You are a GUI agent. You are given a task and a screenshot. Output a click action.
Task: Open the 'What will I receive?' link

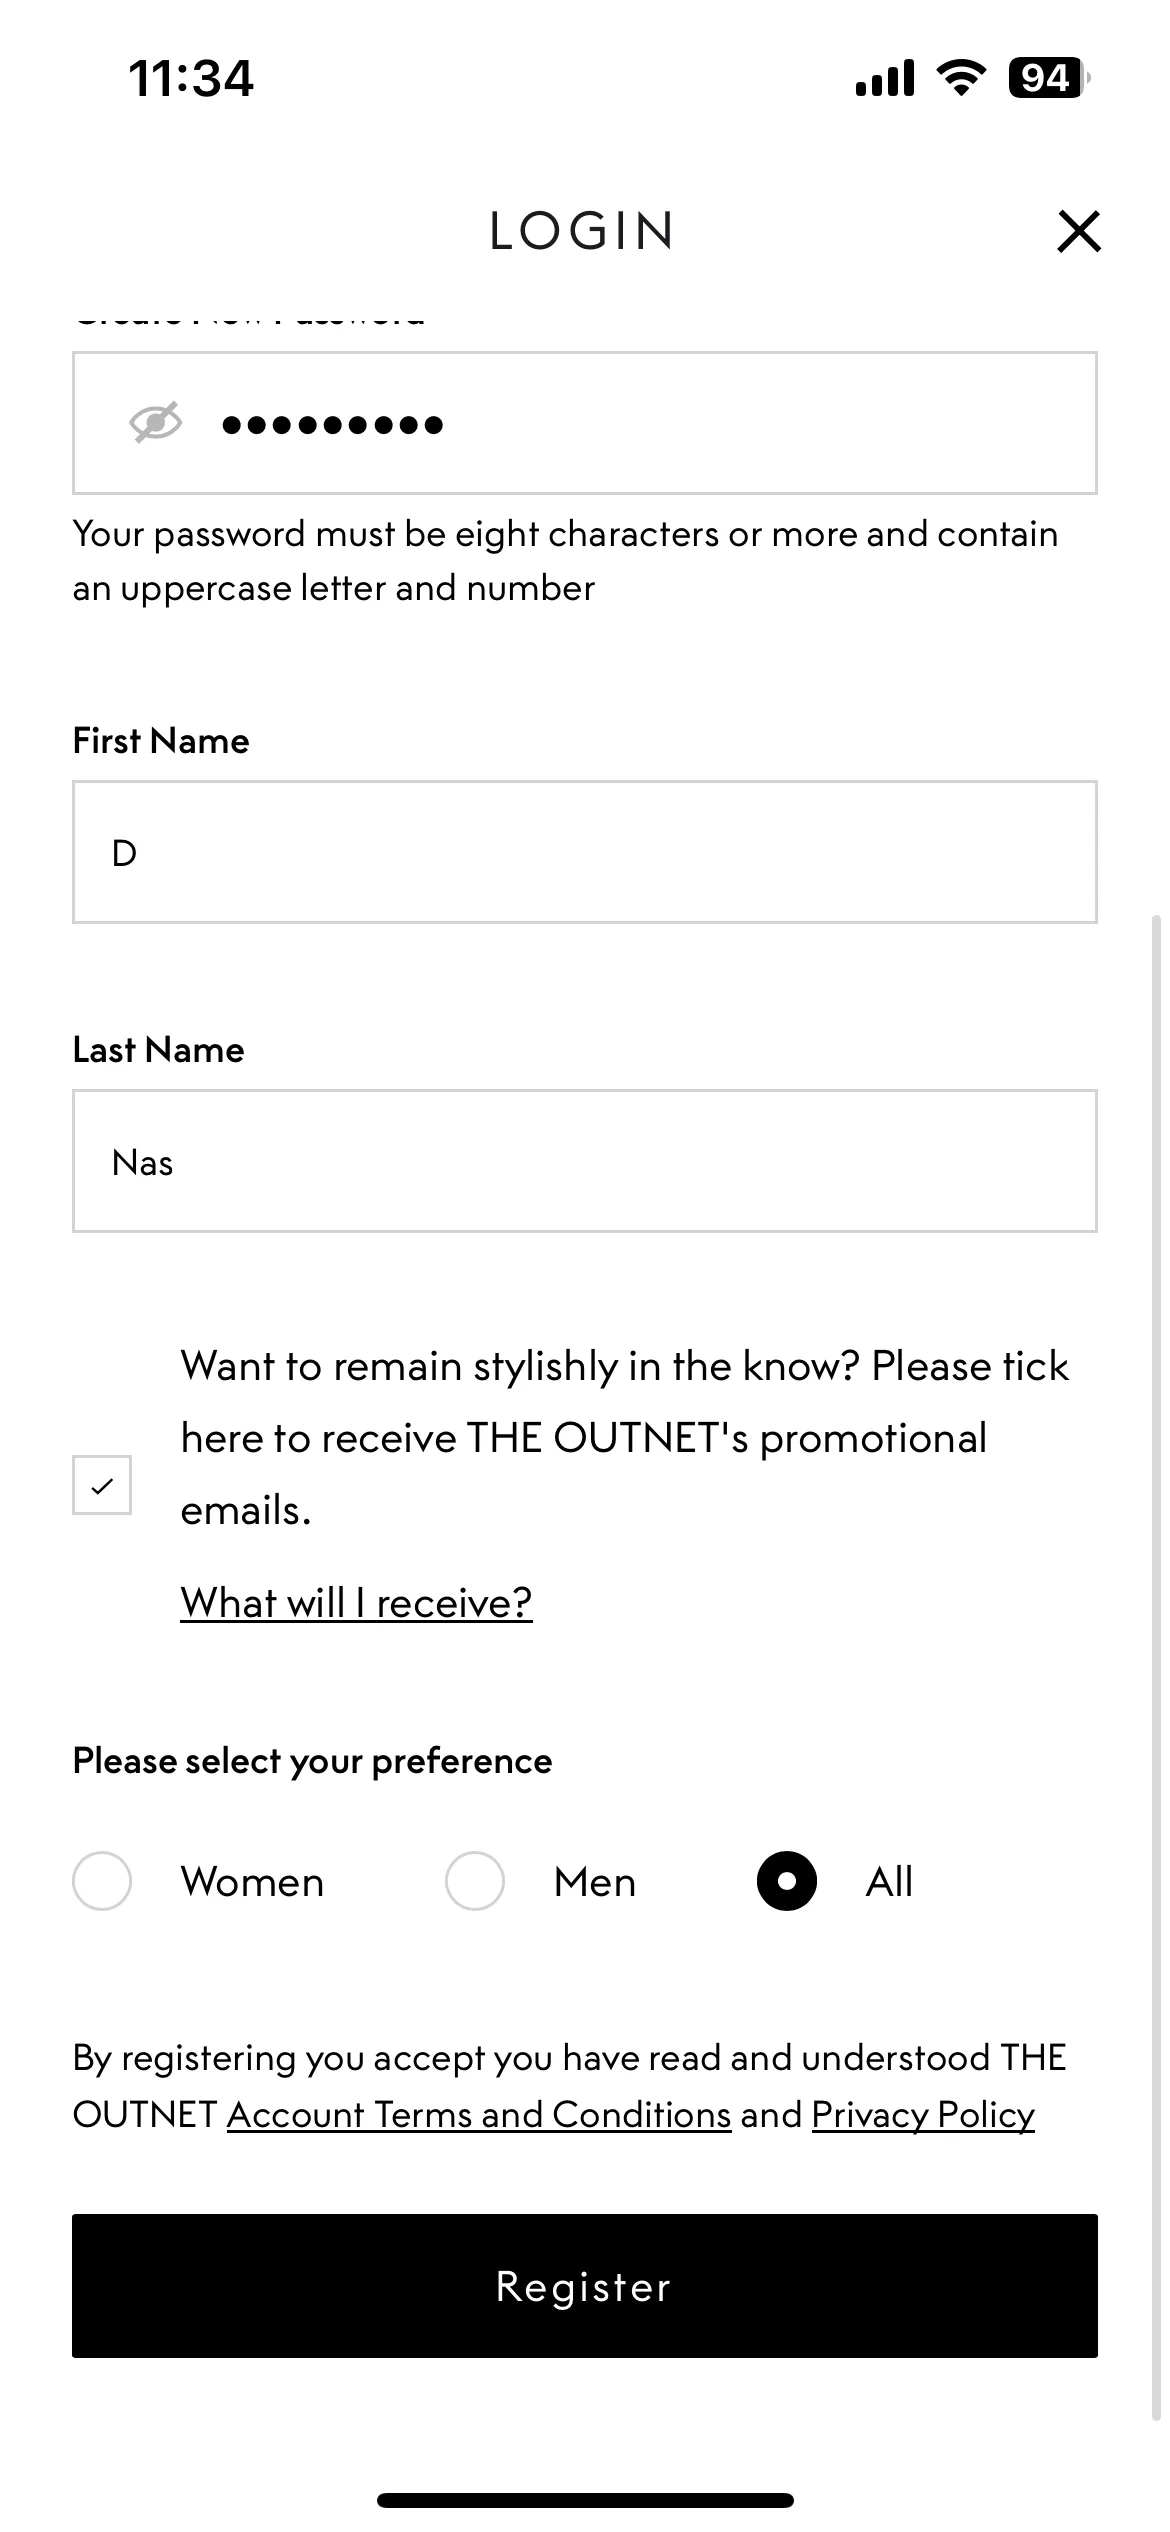tap(356, 1603)
